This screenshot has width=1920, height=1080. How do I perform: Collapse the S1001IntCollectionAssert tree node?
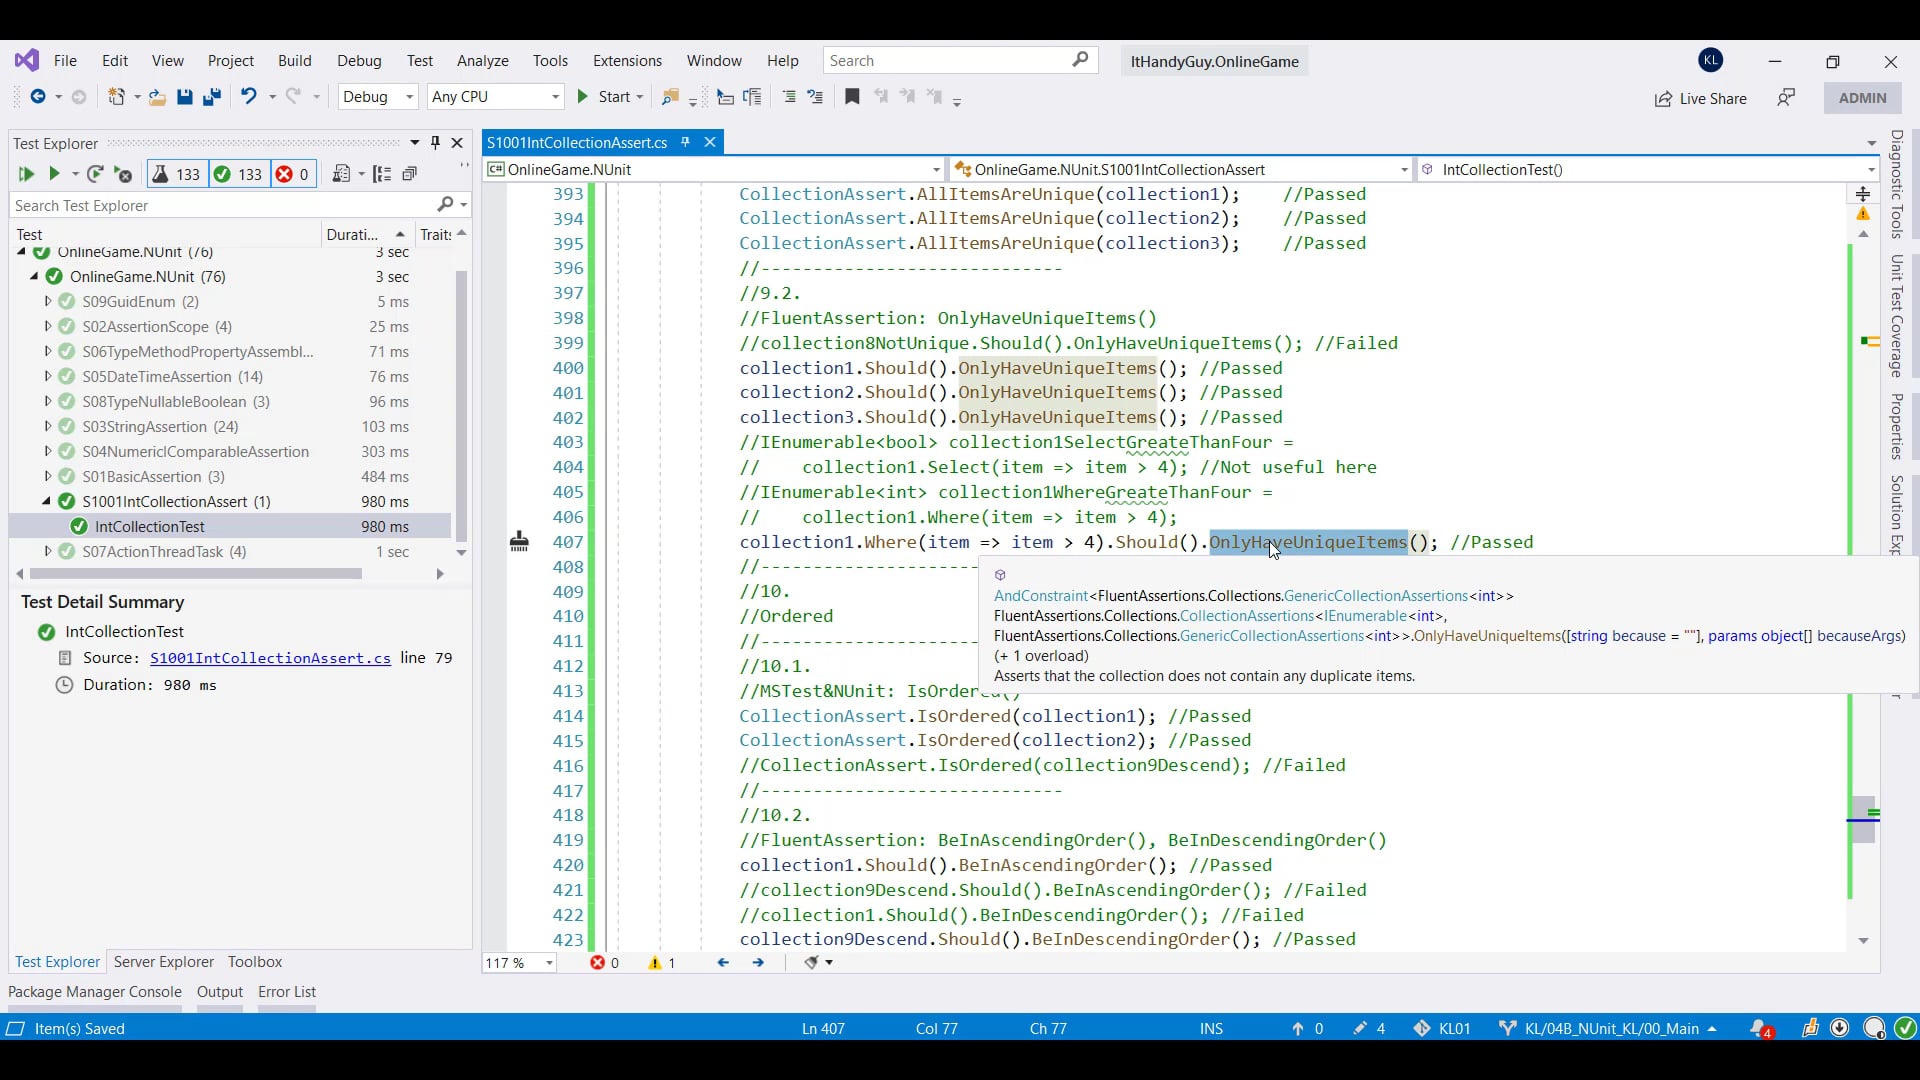coord(47,501)
